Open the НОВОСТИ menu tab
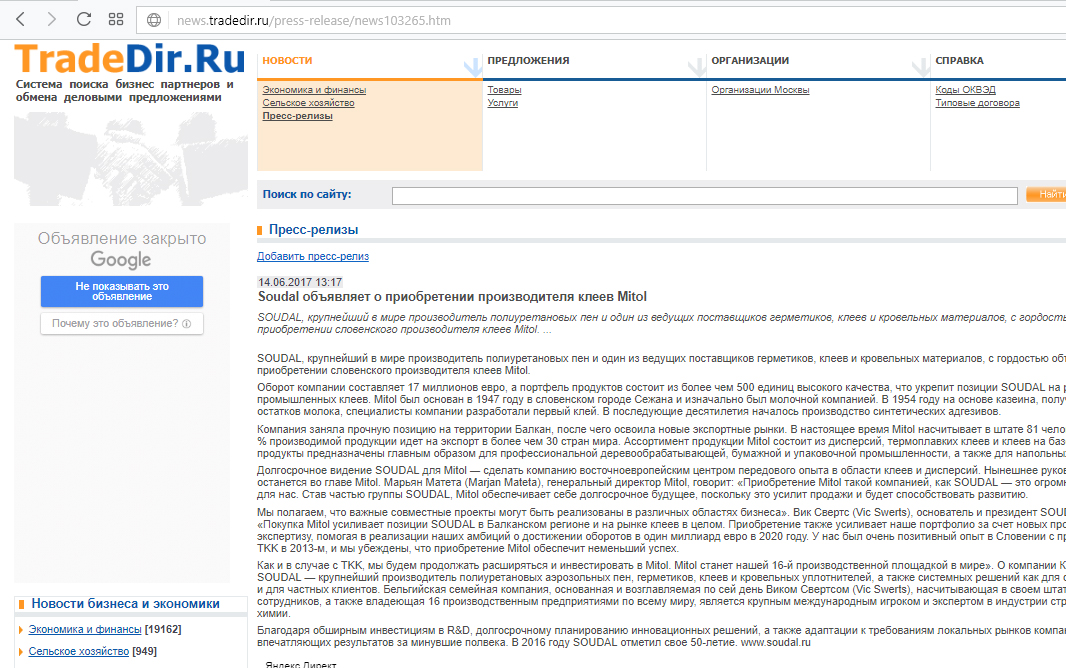Viewport: 1066px width, 668px height. [x=287, y=60]
